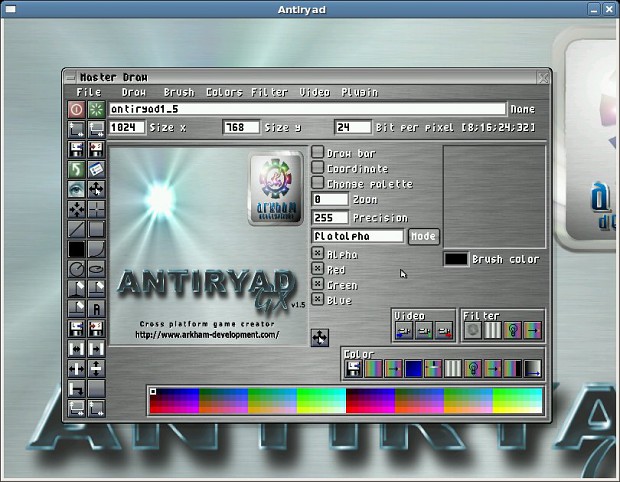This screenshot has width=620, height=482.
Task: Click the solid blue swatch in Color panel
Action: (x=413, y=369)
